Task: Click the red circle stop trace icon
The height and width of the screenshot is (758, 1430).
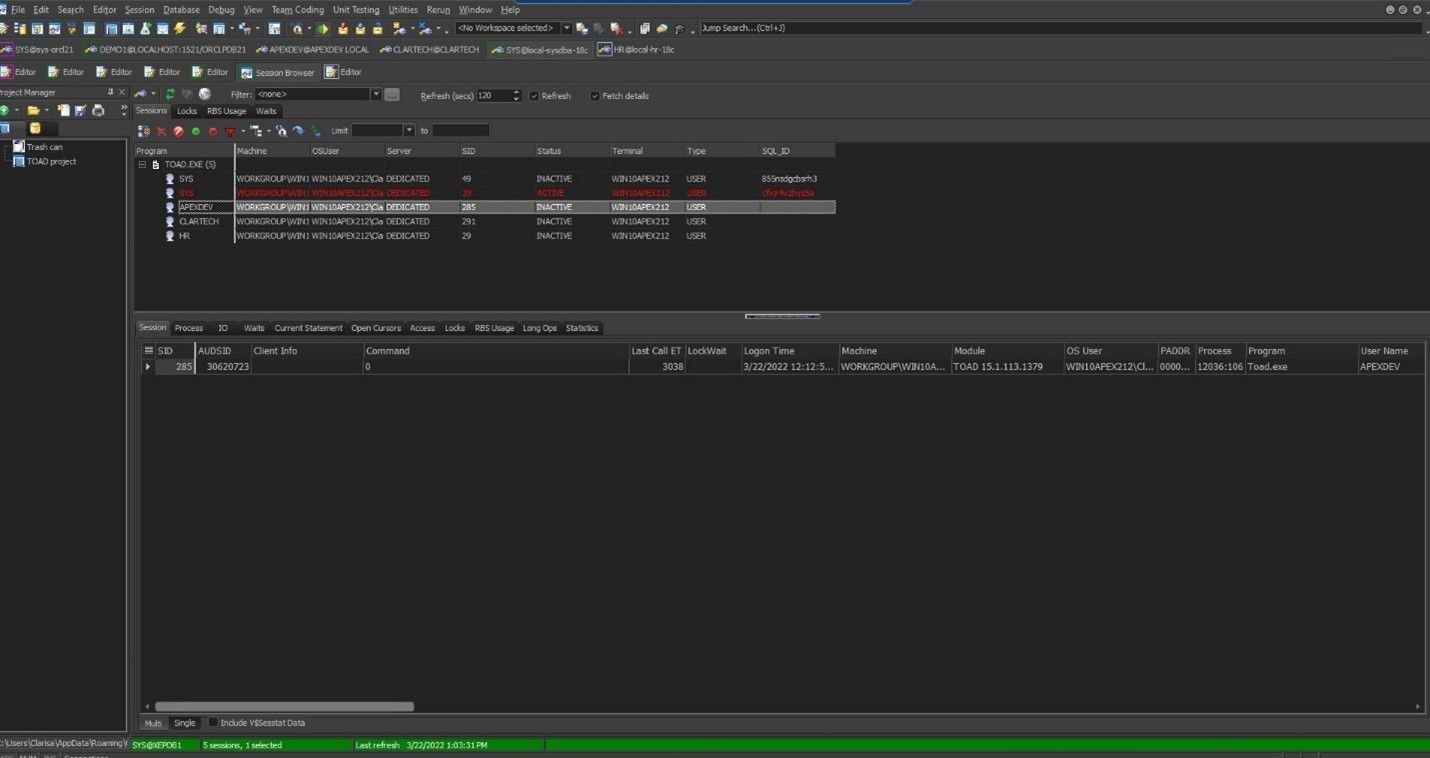Action: click(x=213, y=131)
